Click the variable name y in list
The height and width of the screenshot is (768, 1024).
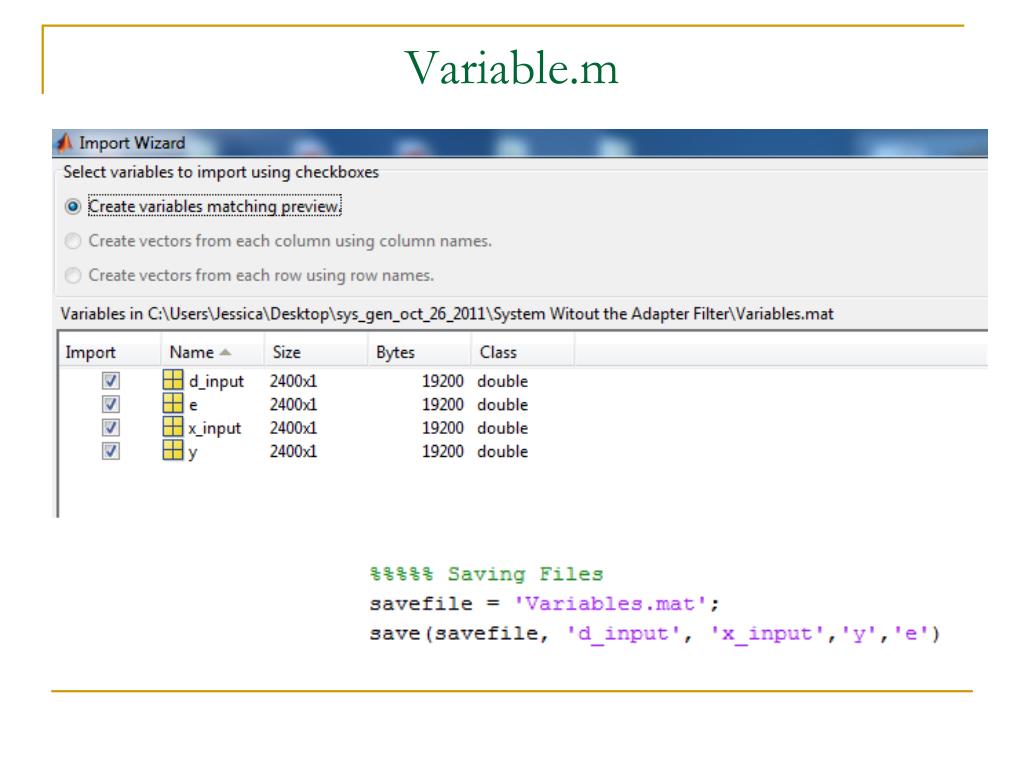point(193,453)
